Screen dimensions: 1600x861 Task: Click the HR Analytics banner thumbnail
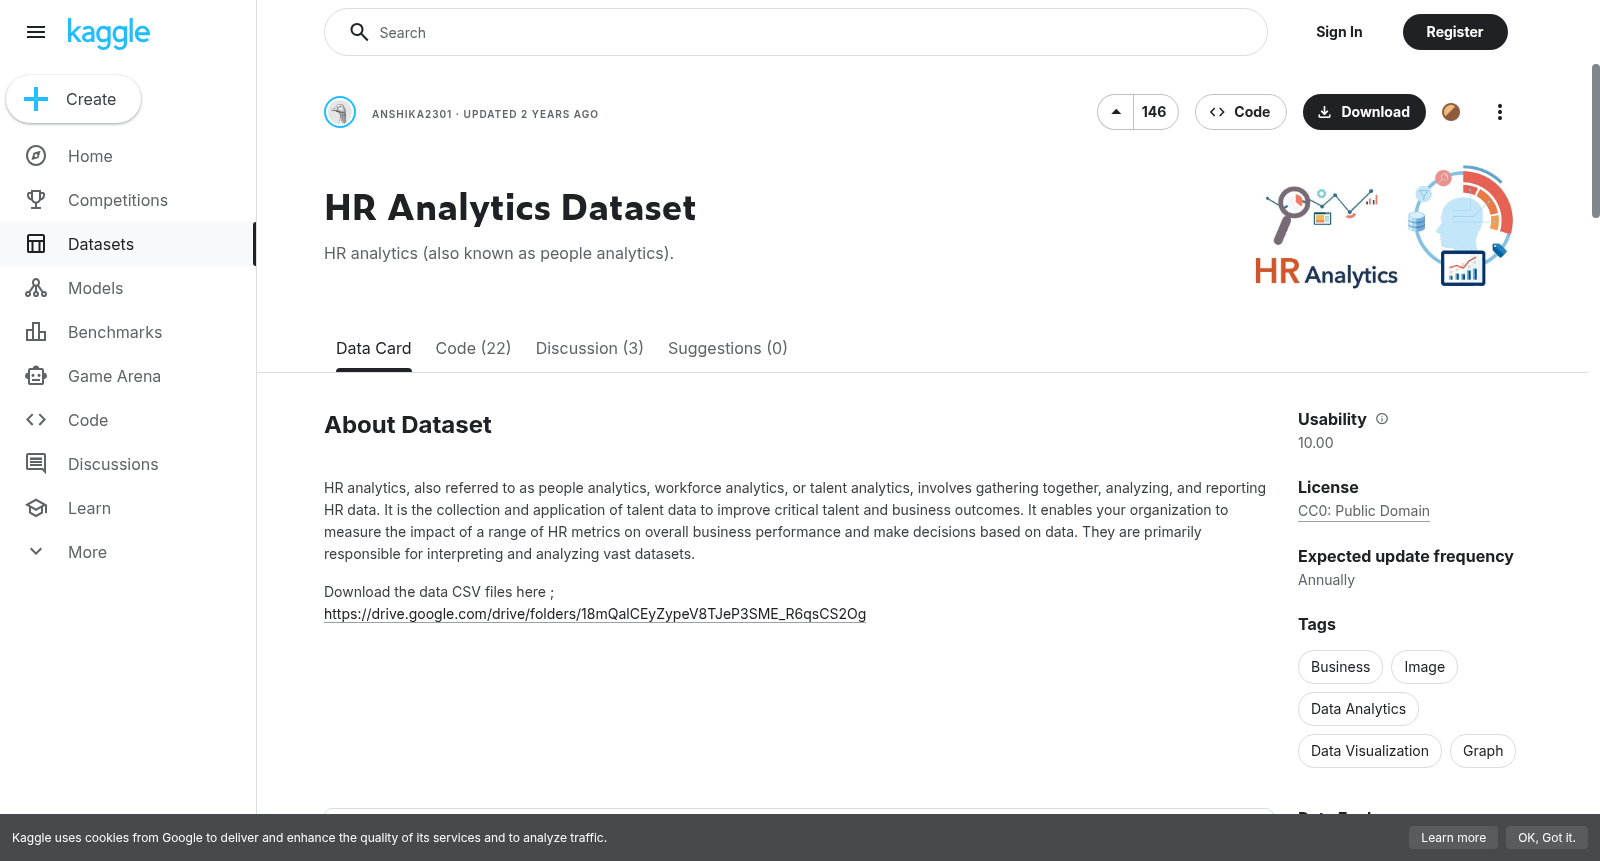(1383, 229)
